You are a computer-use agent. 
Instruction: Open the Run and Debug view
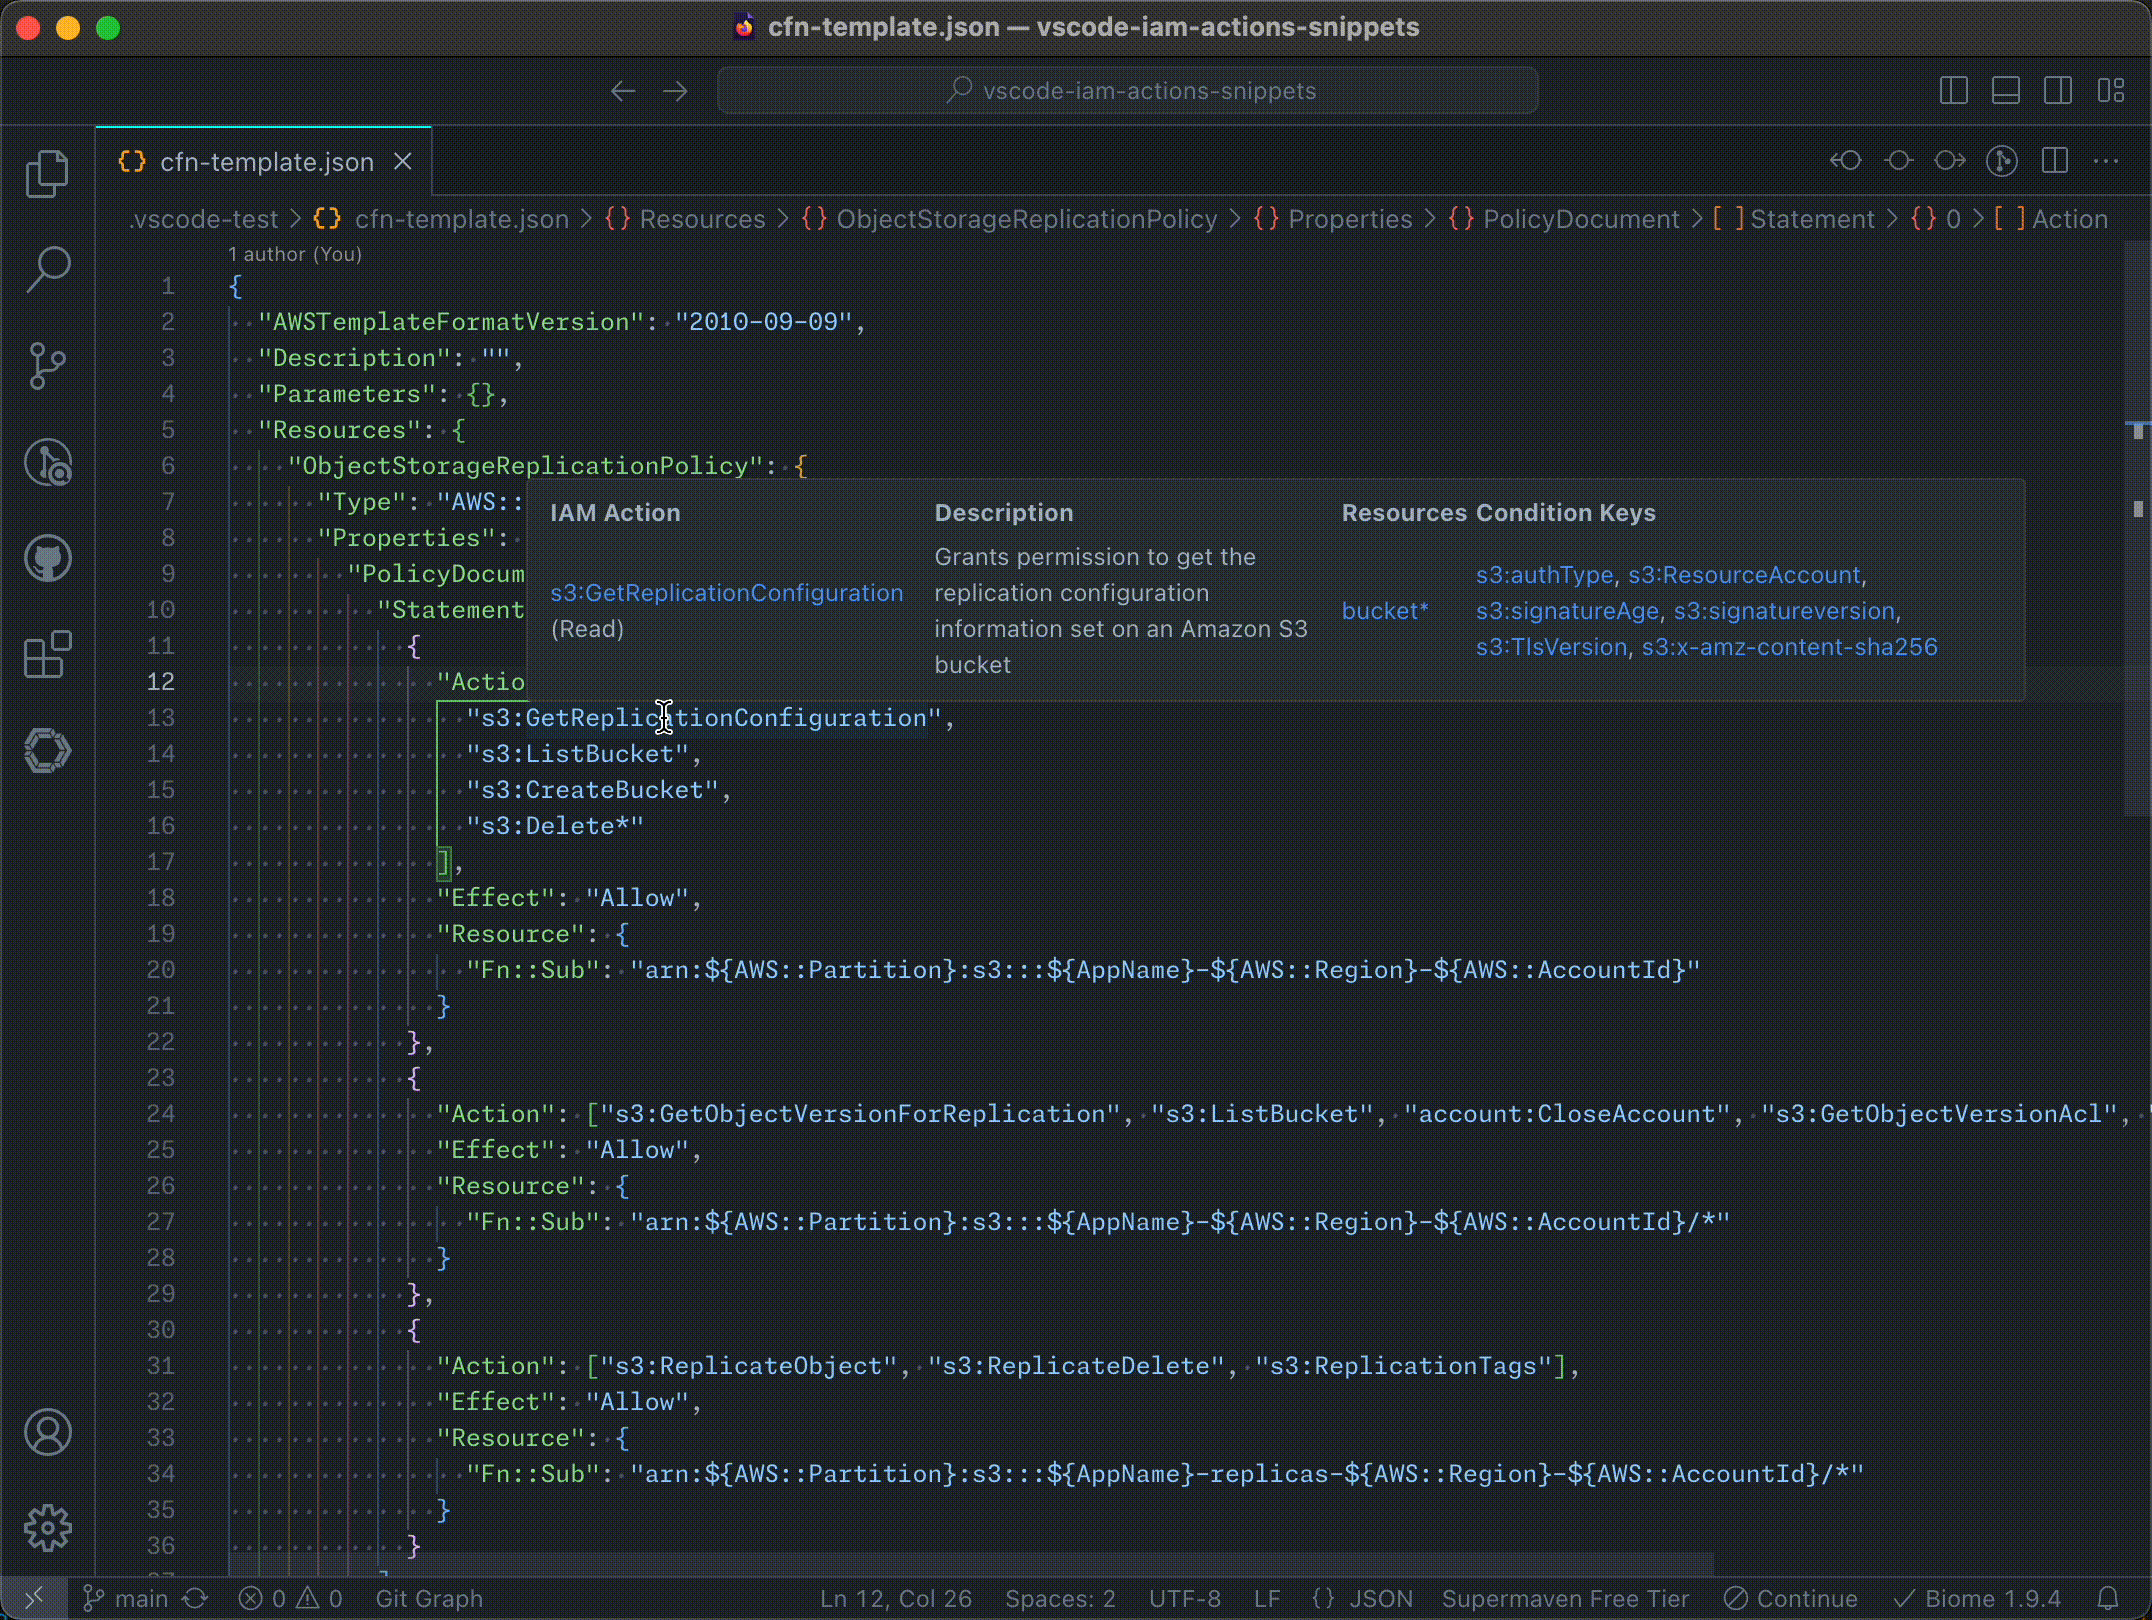click(x=47, y=462)
